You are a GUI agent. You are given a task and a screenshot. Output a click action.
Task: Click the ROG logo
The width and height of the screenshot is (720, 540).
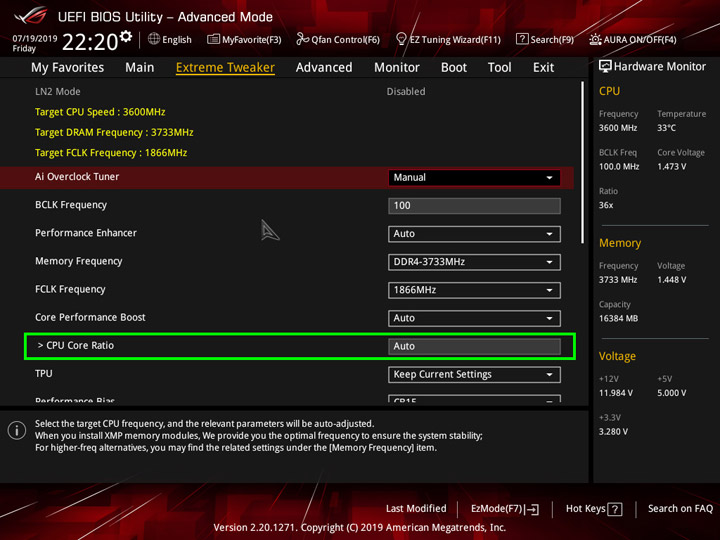[31, 16]
